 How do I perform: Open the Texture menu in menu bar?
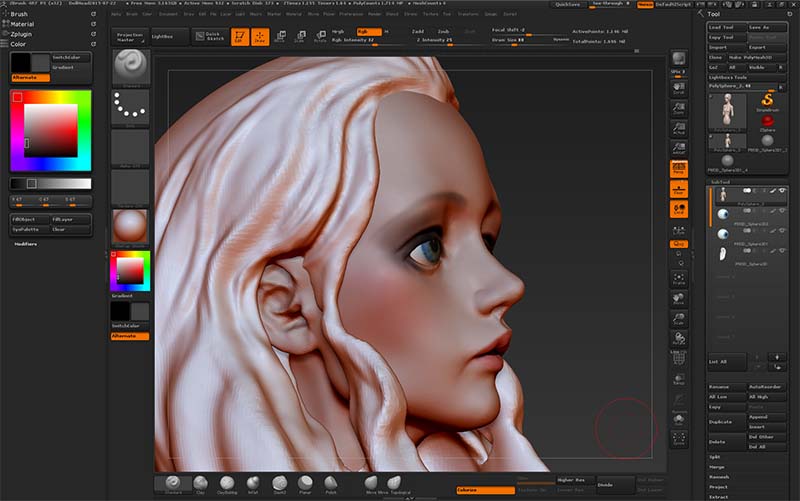point(430,14)
